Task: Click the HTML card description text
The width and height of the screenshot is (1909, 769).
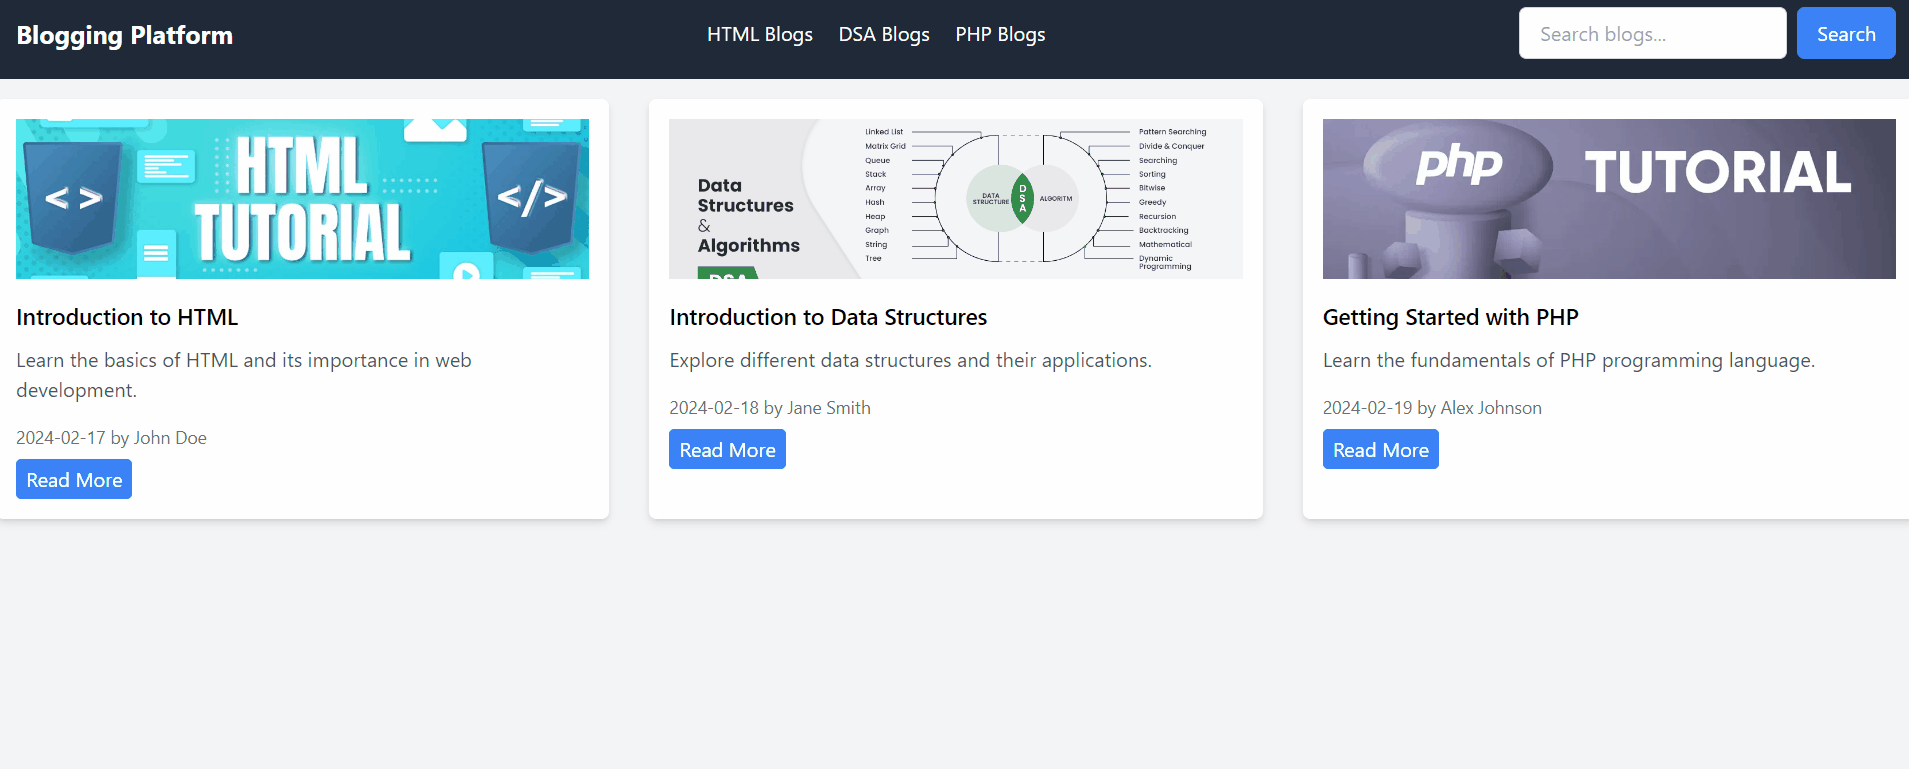Action: click(x=244, y=375)
